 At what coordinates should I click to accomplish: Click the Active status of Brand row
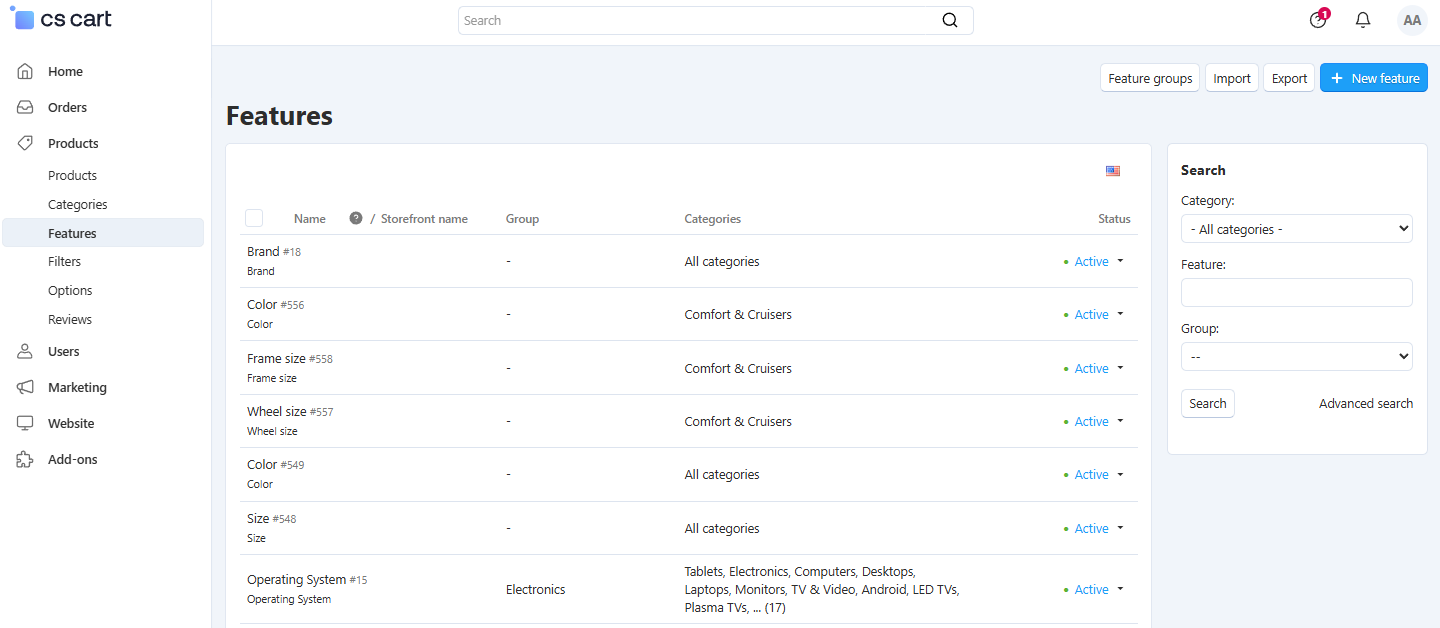[x=1091, y=261]
